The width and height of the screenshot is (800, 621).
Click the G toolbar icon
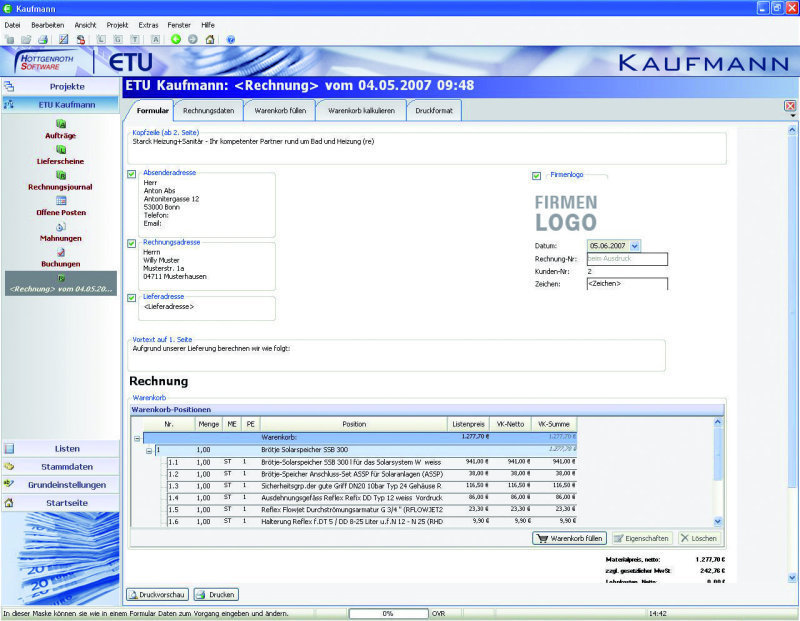(x=118, y=39)
